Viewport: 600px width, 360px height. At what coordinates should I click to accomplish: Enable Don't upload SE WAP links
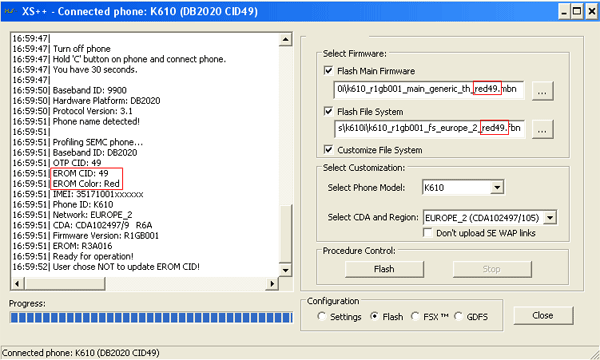(x=428, y=233)
